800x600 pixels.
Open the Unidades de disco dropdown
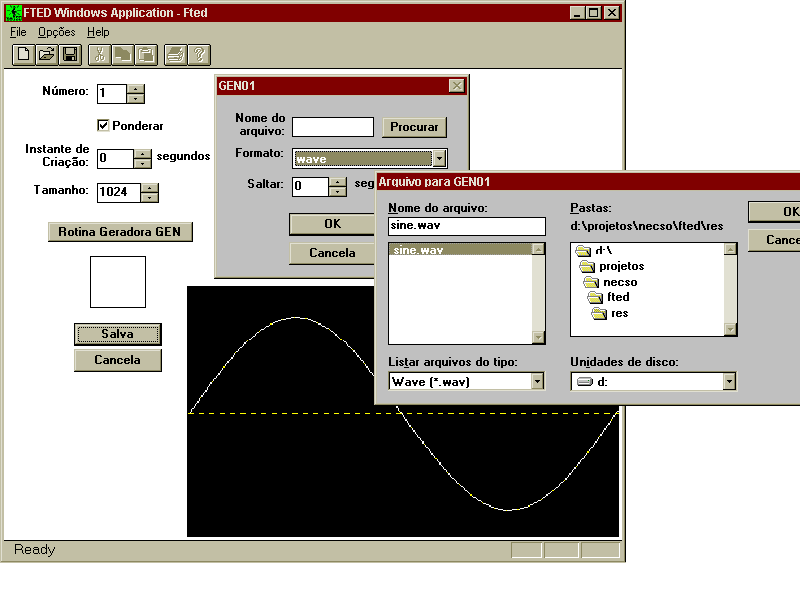[x=729, y=381]
